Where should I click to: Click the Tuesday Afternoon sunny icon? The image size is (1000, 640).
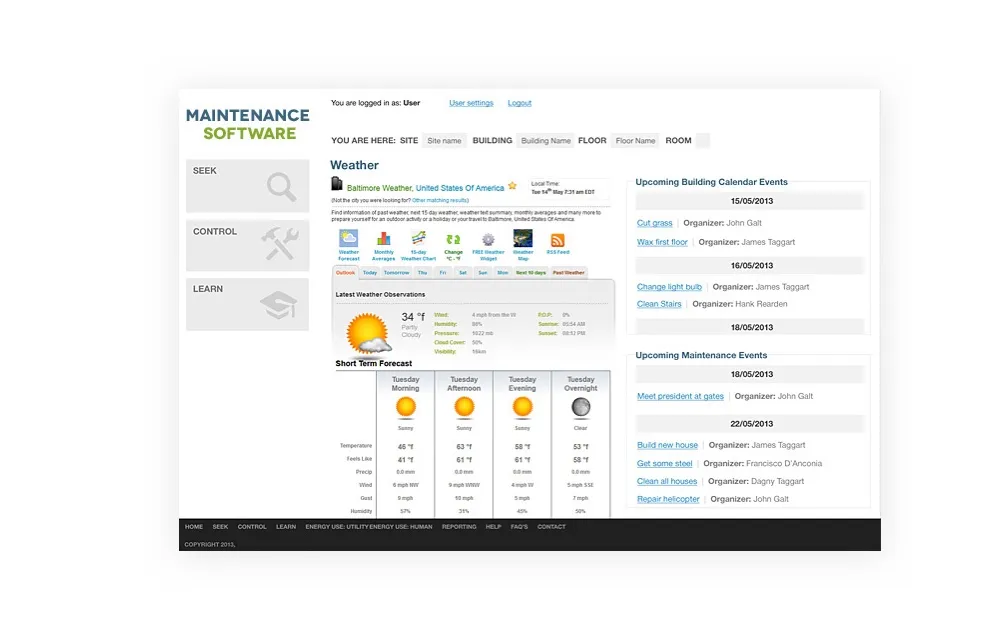464,407
